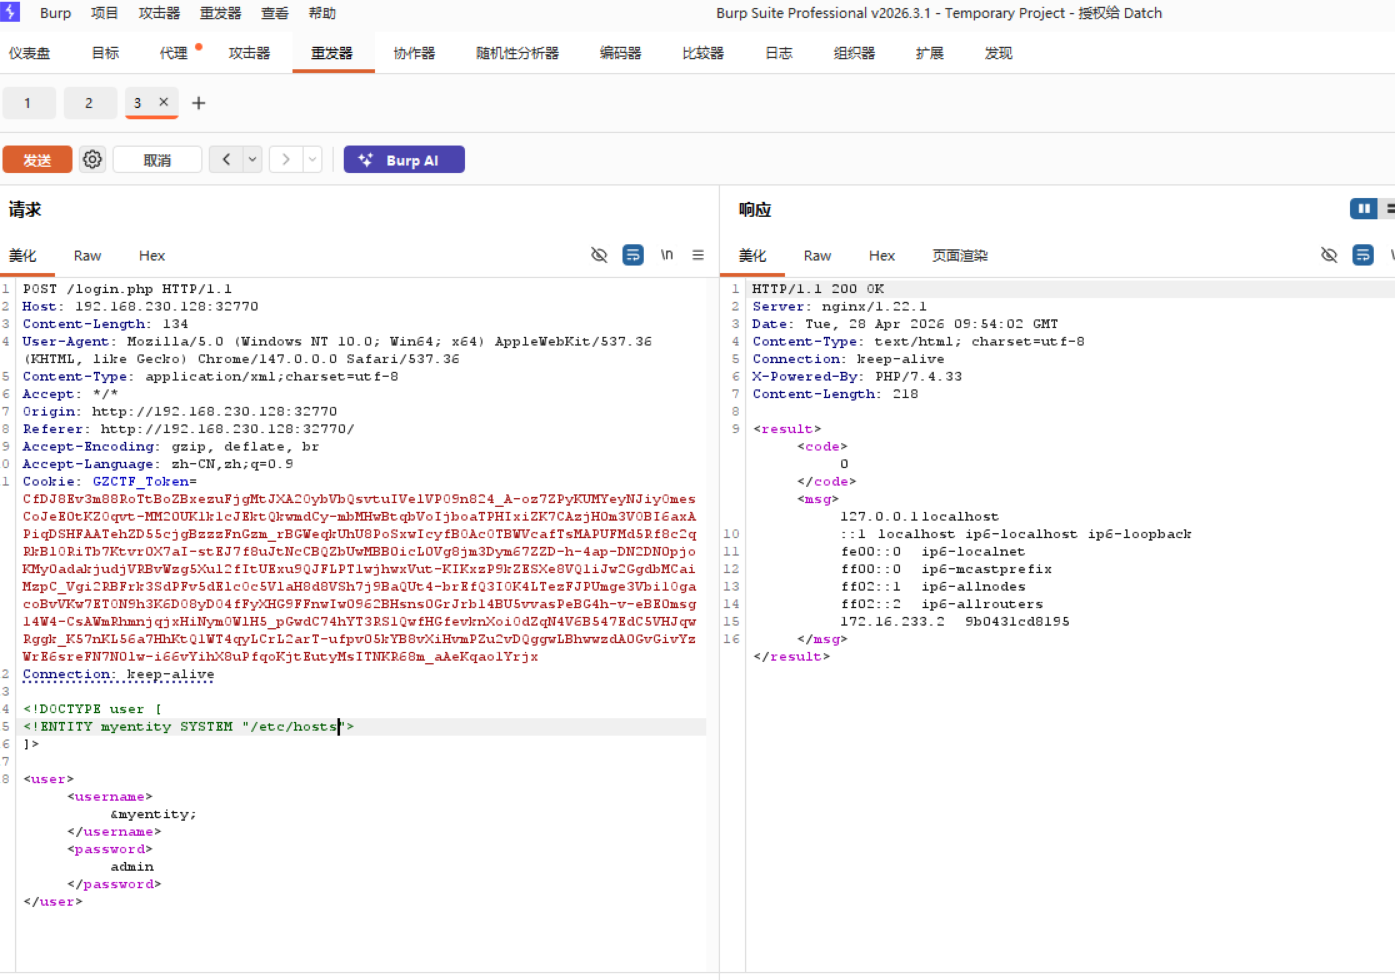Switch to the 扩展 tab
The height and width of the screenshot is (980, 1395).
(x=930, y=53)
